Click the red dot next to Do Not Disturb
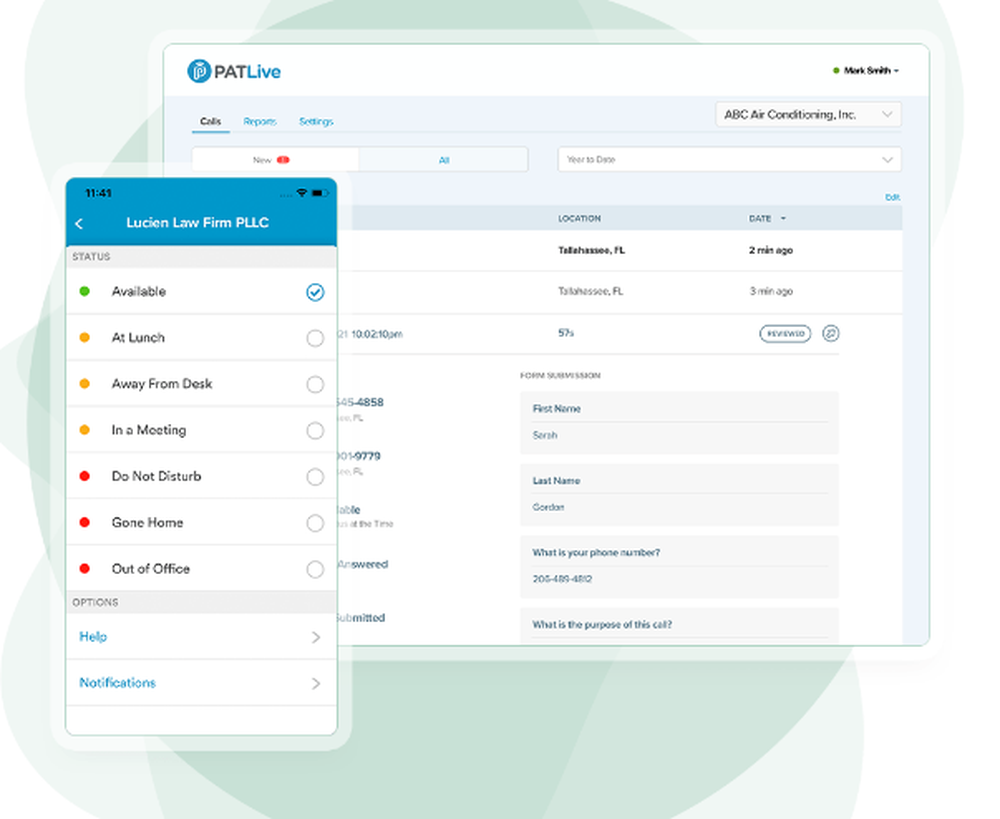This screenshot has height=819, width=1000. coord(84,476)
